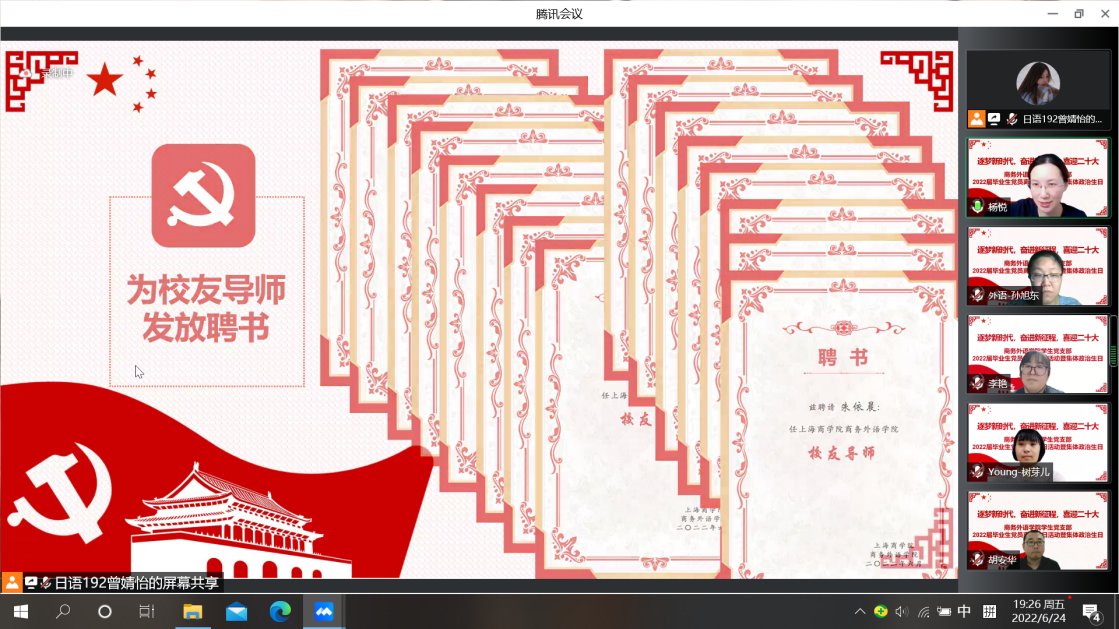Expand hidden icons in the system tray
This screenshot has height=629, width=1119.
pyautogui.click(x=860, y=612)
